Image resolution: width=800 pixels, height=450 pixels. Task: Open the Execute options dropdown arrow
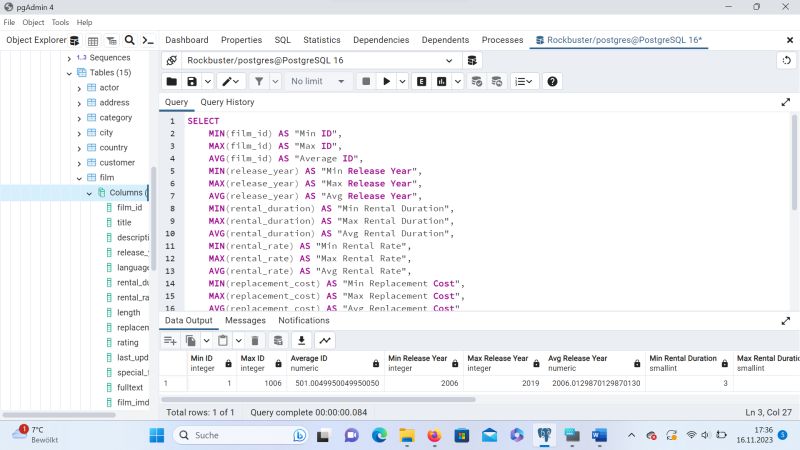[403, 81]
